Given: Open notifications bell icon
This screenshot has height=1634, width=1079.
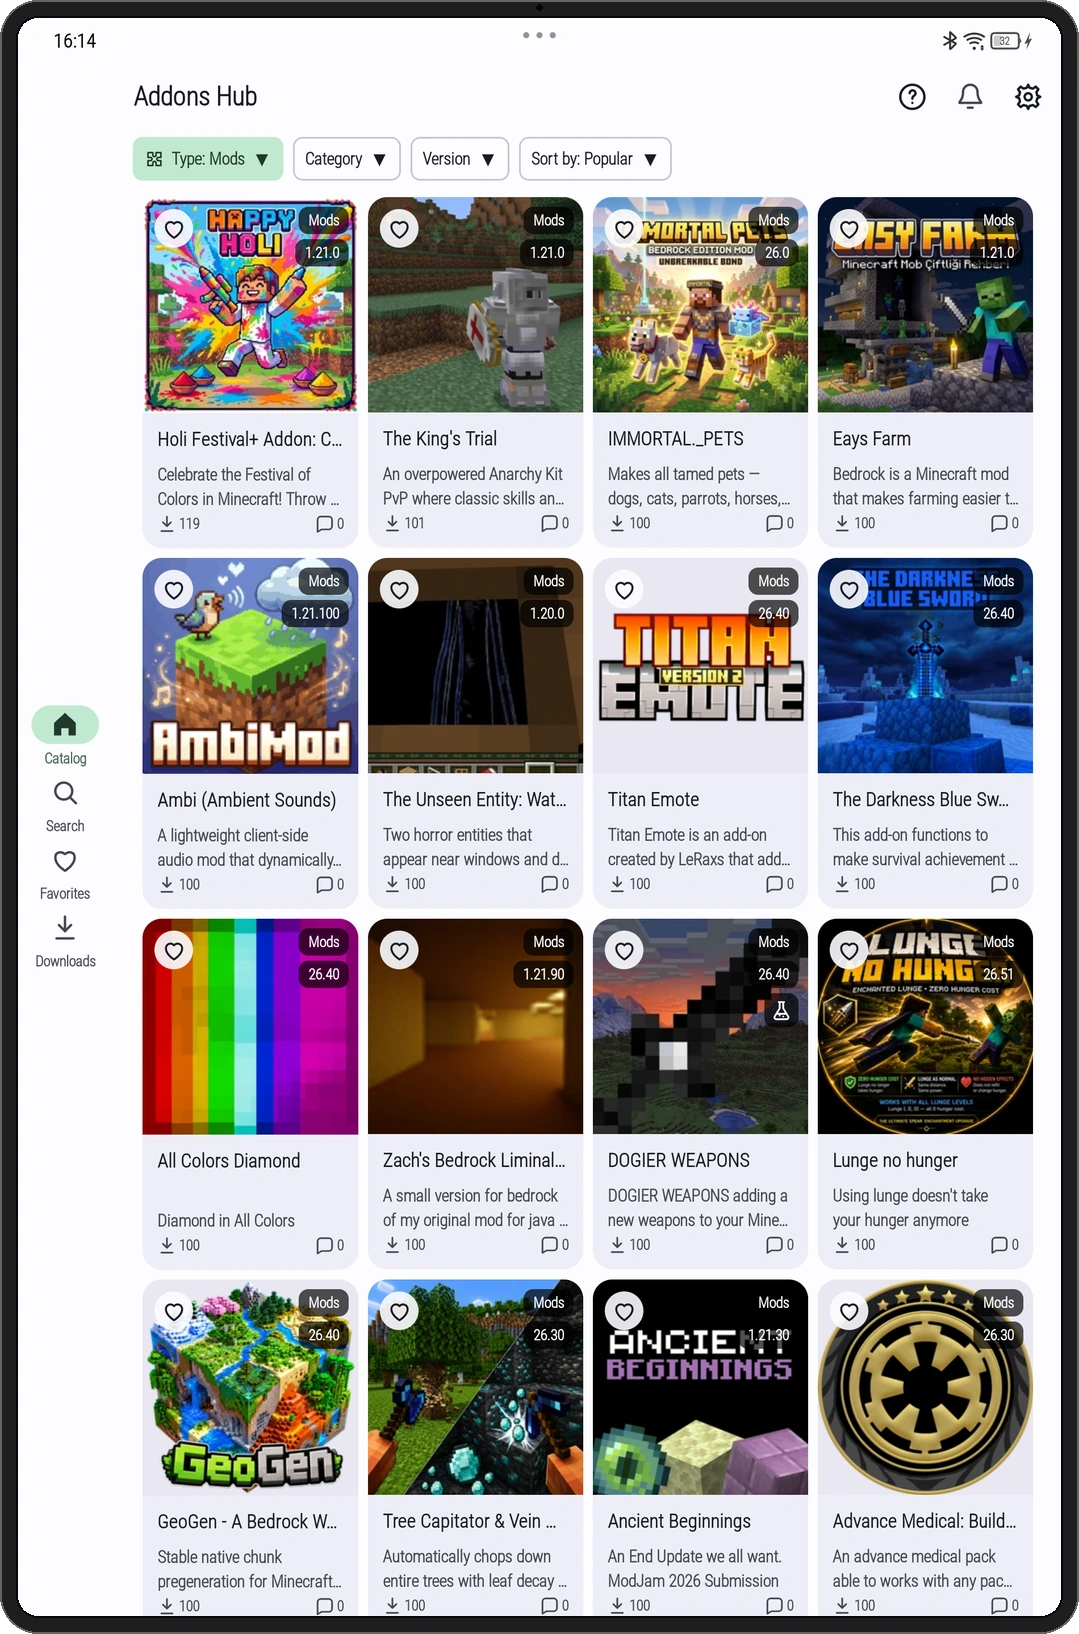Looking at the screenshot, I should tap(970, 97).
